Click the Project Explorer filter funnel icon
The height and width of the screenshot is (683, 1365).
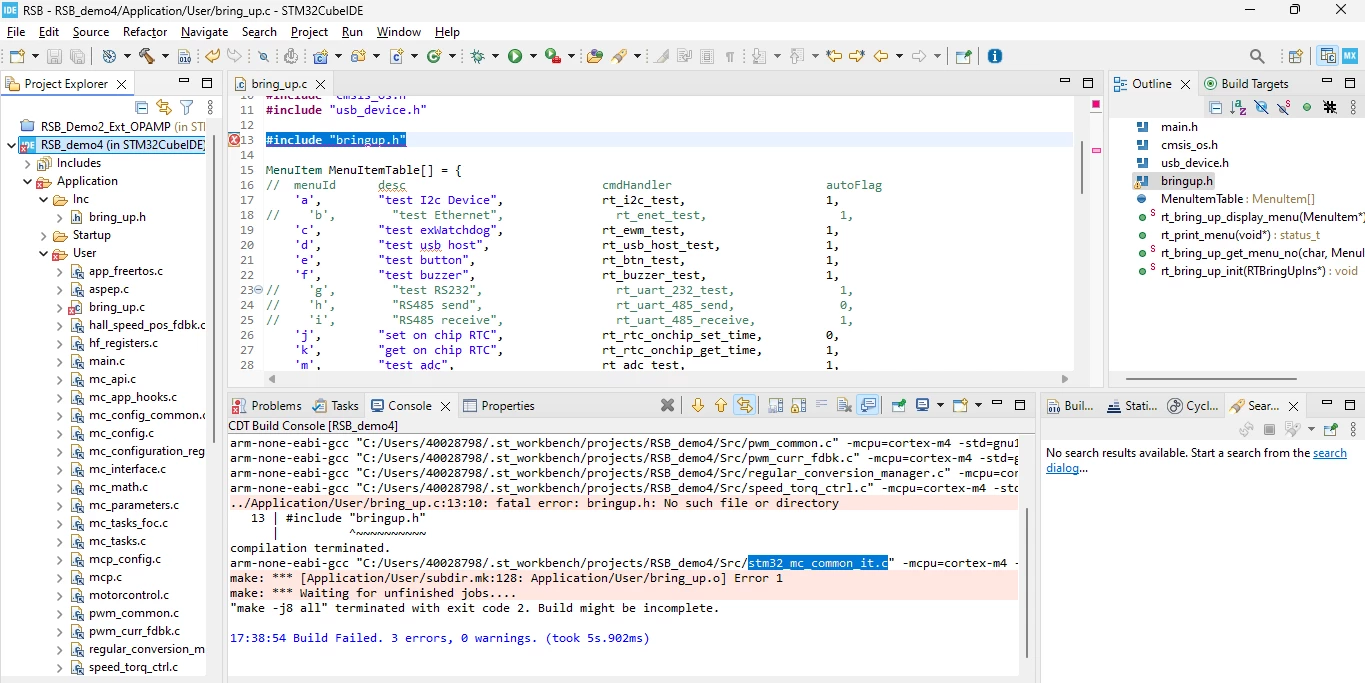tap(186, 107)
